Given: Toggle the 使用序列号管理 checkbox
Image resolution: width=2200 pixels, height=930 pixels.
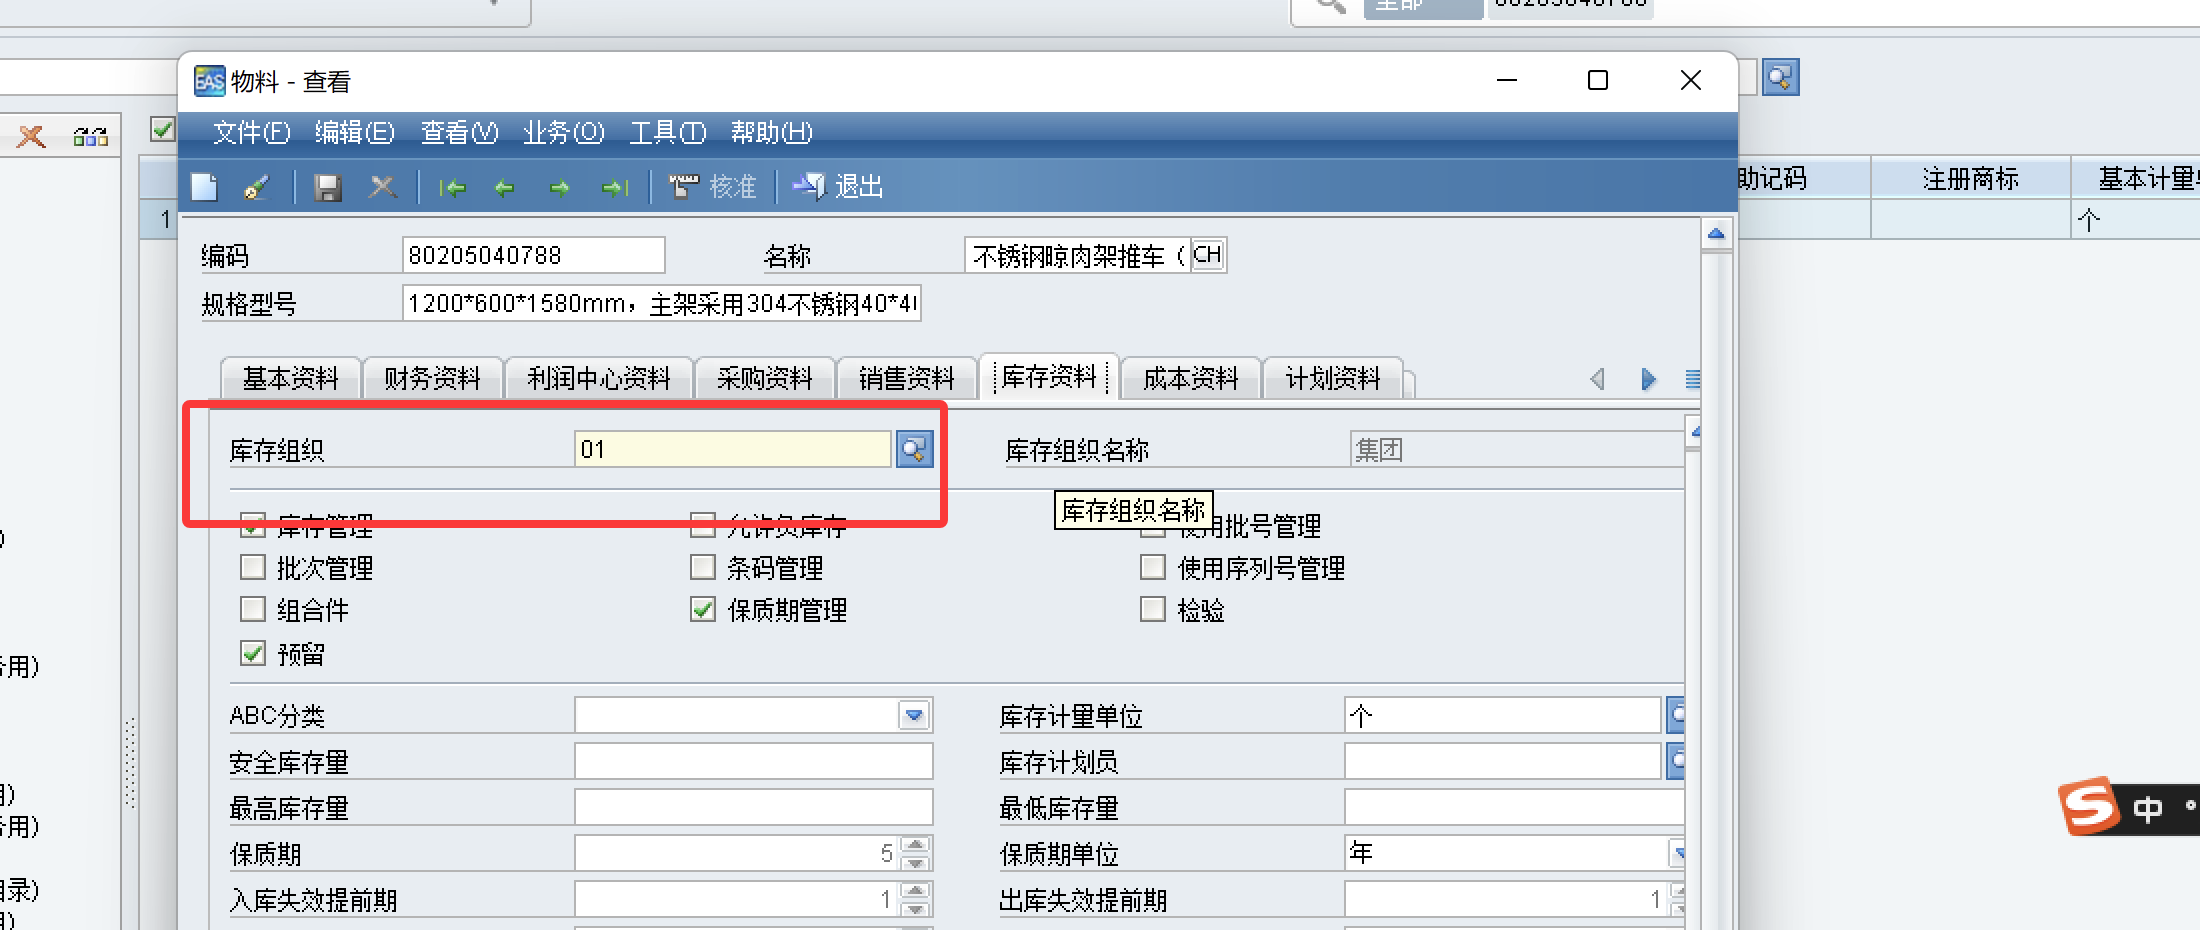Looking at the screenshot, I should (x=1153, y=568).
